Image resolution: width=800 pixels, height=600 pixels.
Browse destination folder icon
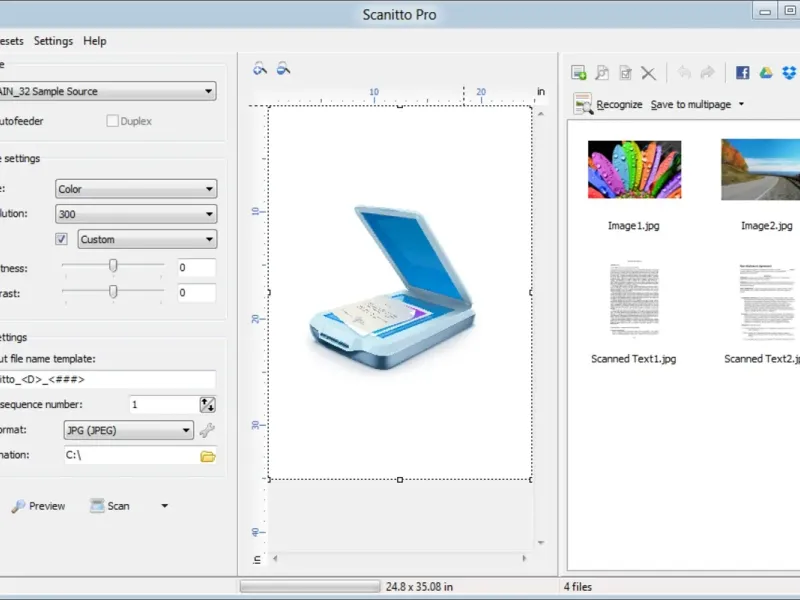[208, 456]
